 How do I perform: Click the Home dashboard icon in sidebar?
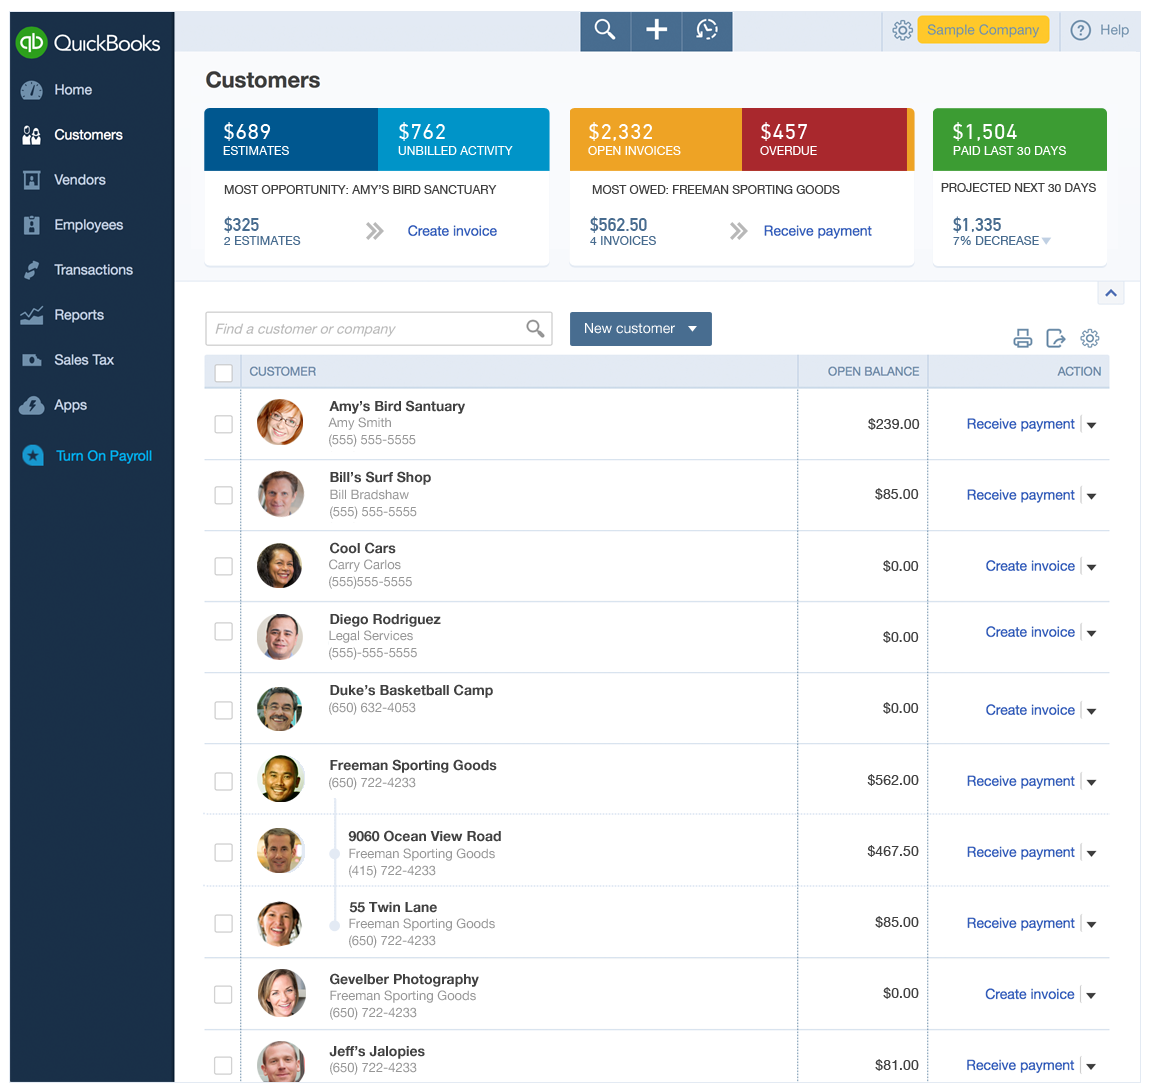(32, 90)
